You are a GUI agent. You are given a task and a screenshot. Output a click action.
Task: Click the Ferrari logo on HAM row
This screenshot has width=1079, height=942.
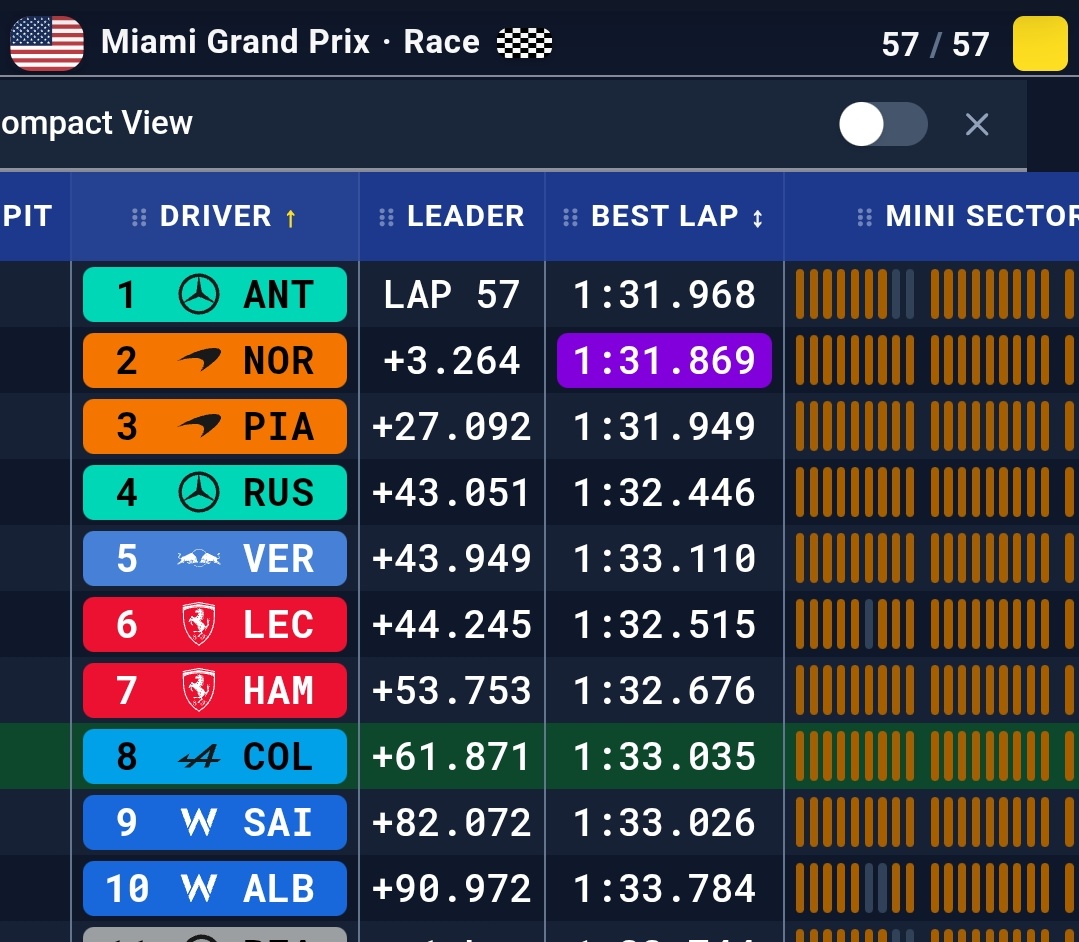coord(199,690)
